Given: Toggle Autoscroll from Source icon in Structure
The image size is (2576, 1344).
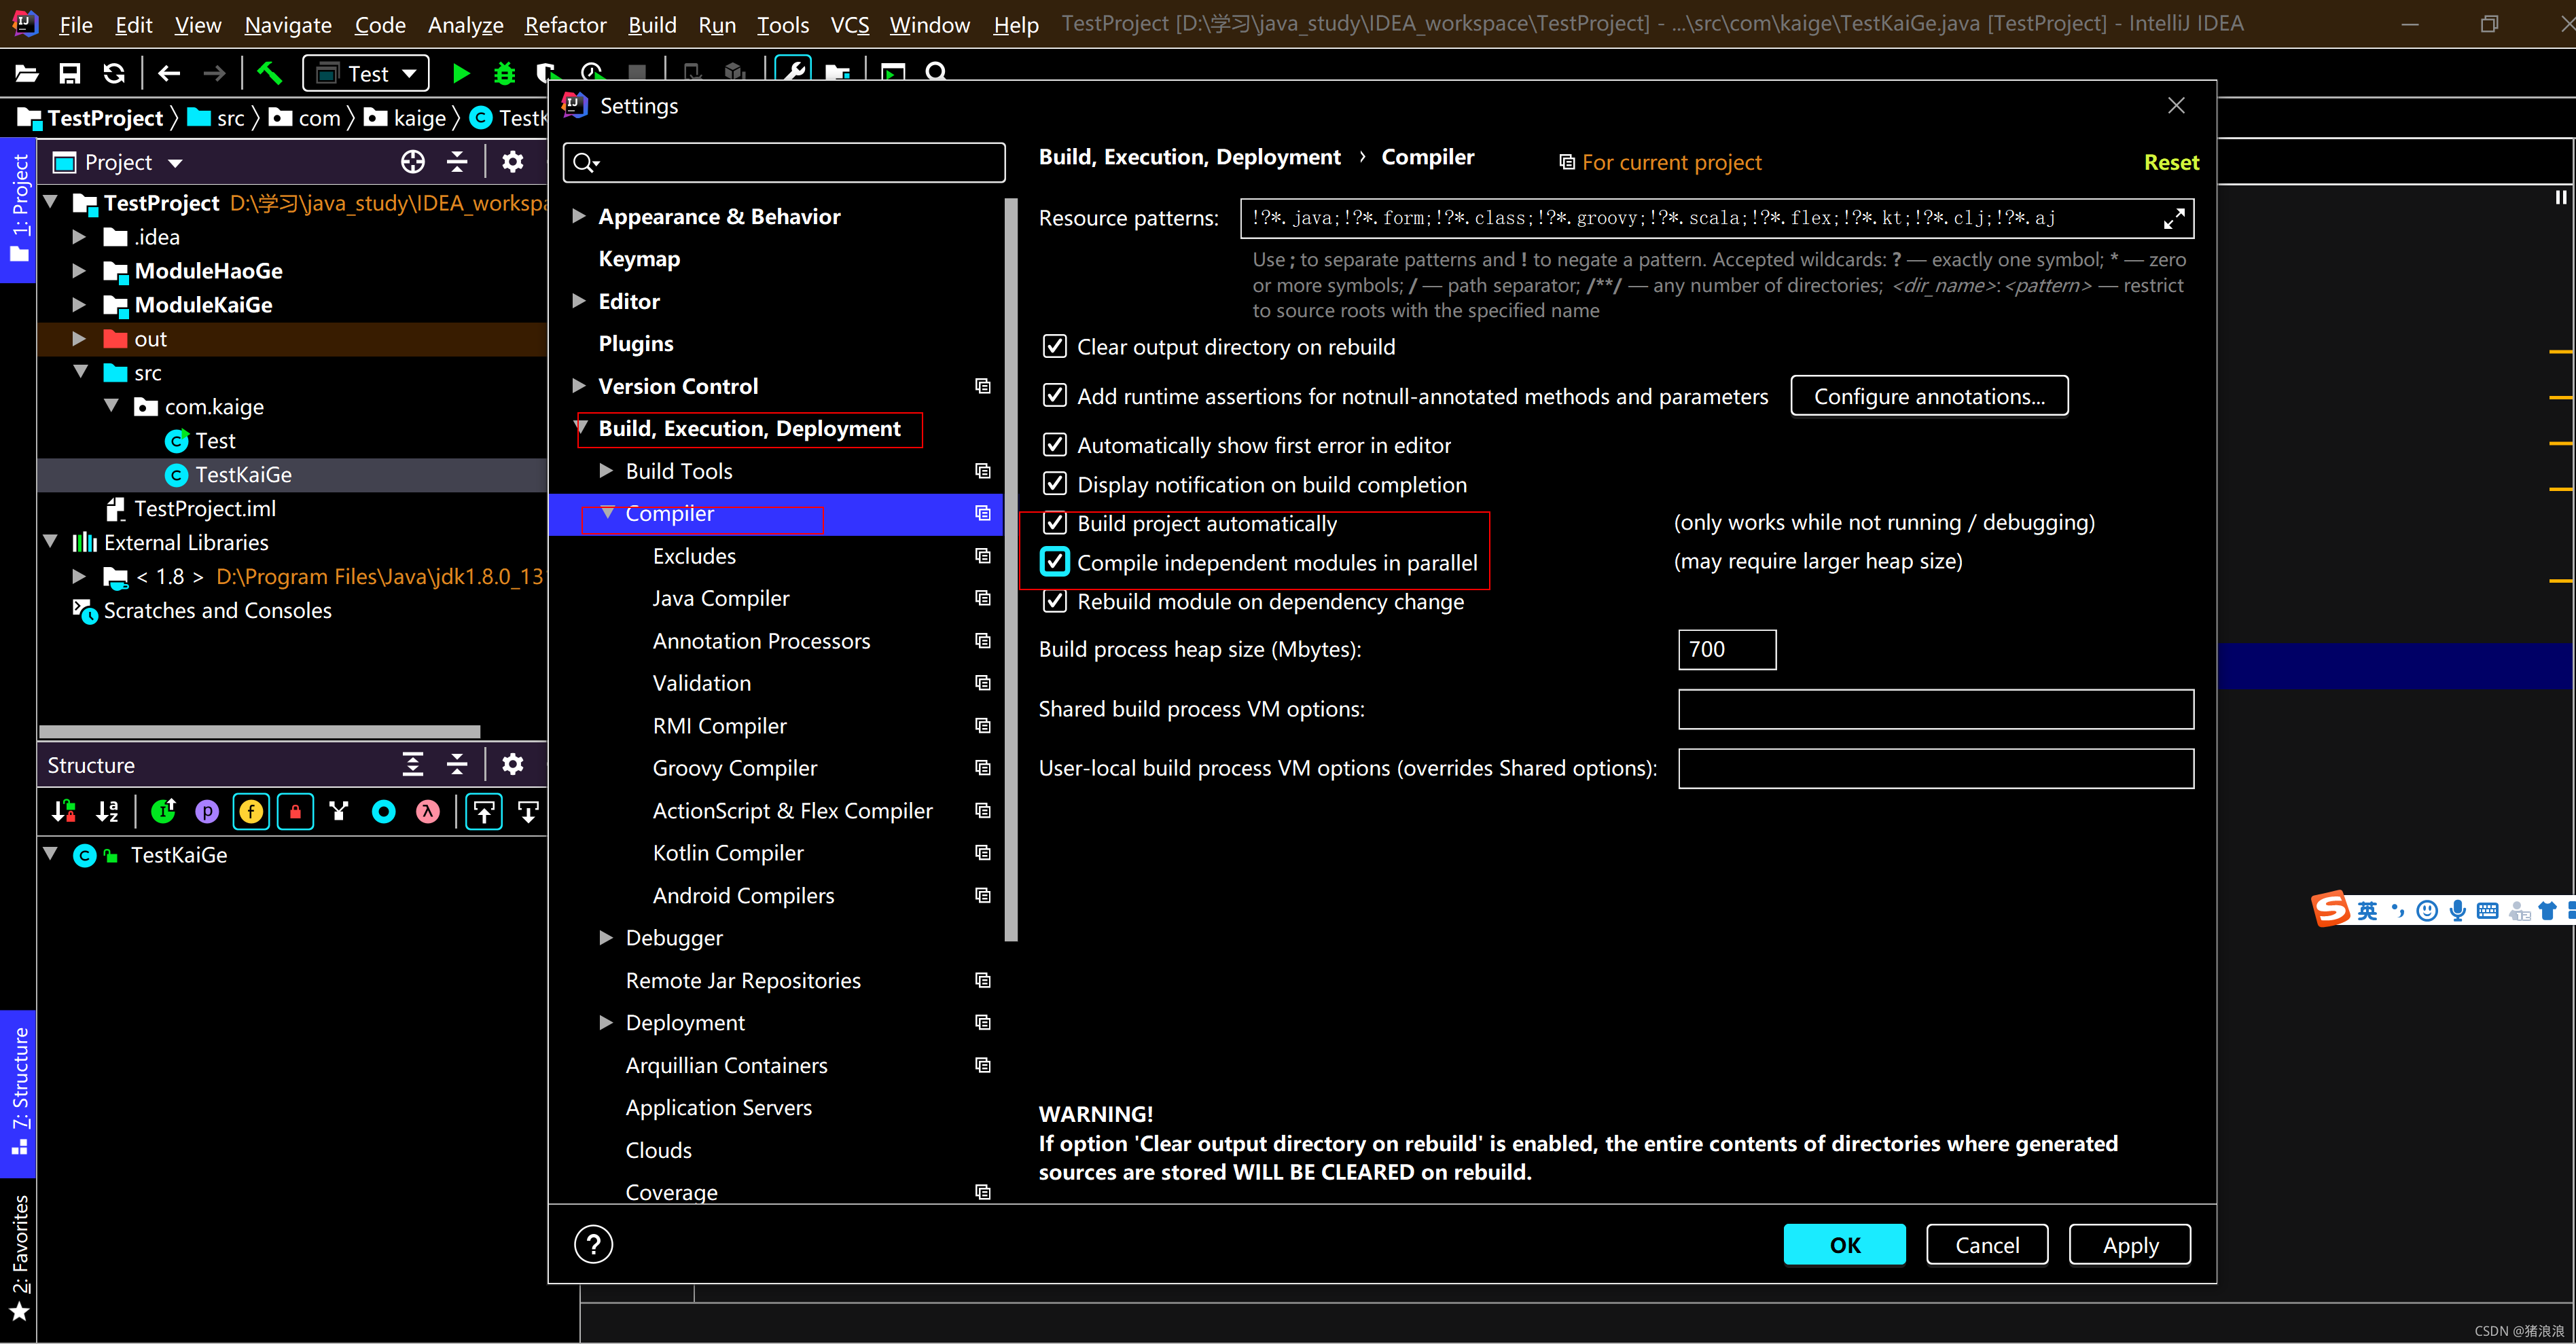Looking at the screenshot, I should pos(528,811).
